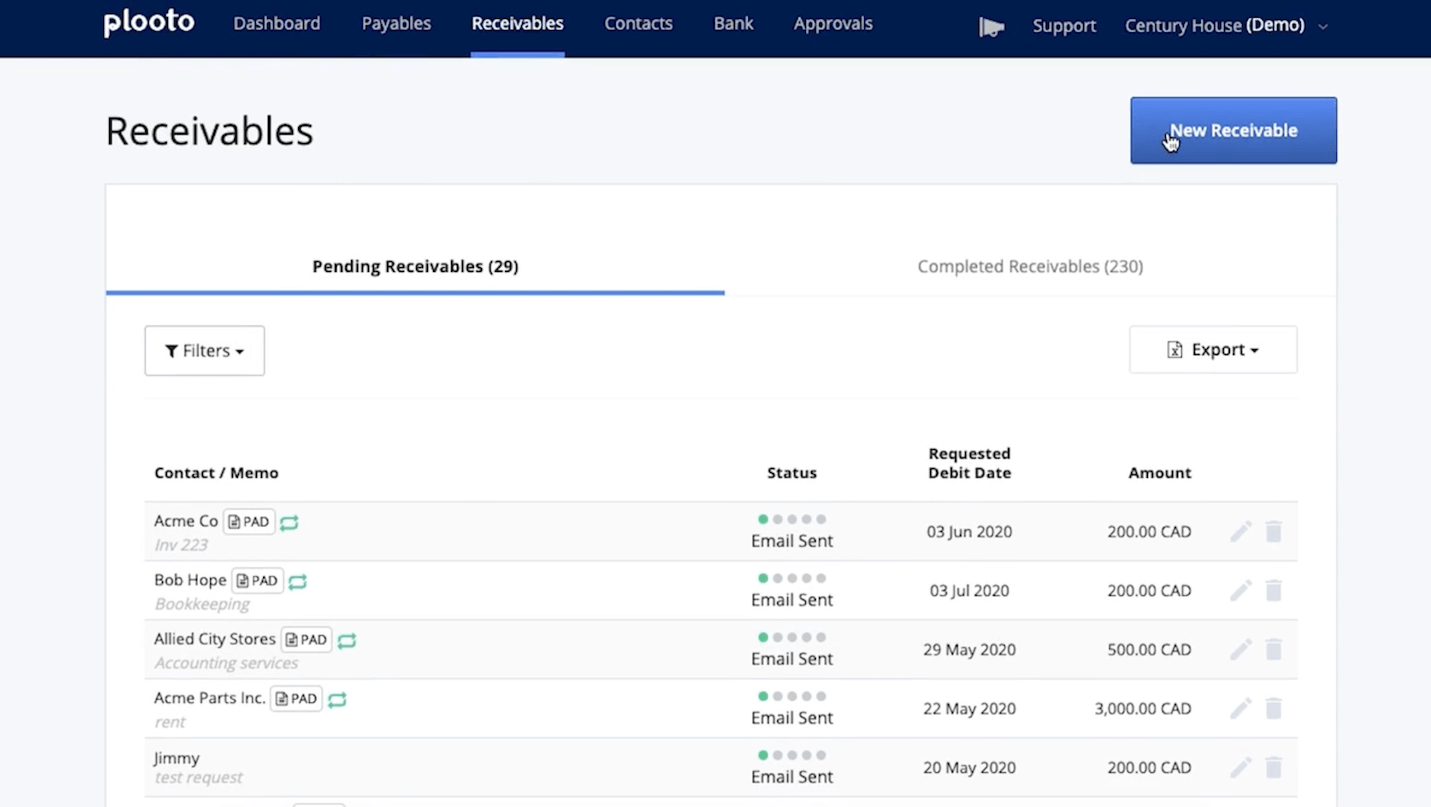Viewport: 1431px width, 807px height.
Task: Create a New Receivable
Action: coord(1233,130)
